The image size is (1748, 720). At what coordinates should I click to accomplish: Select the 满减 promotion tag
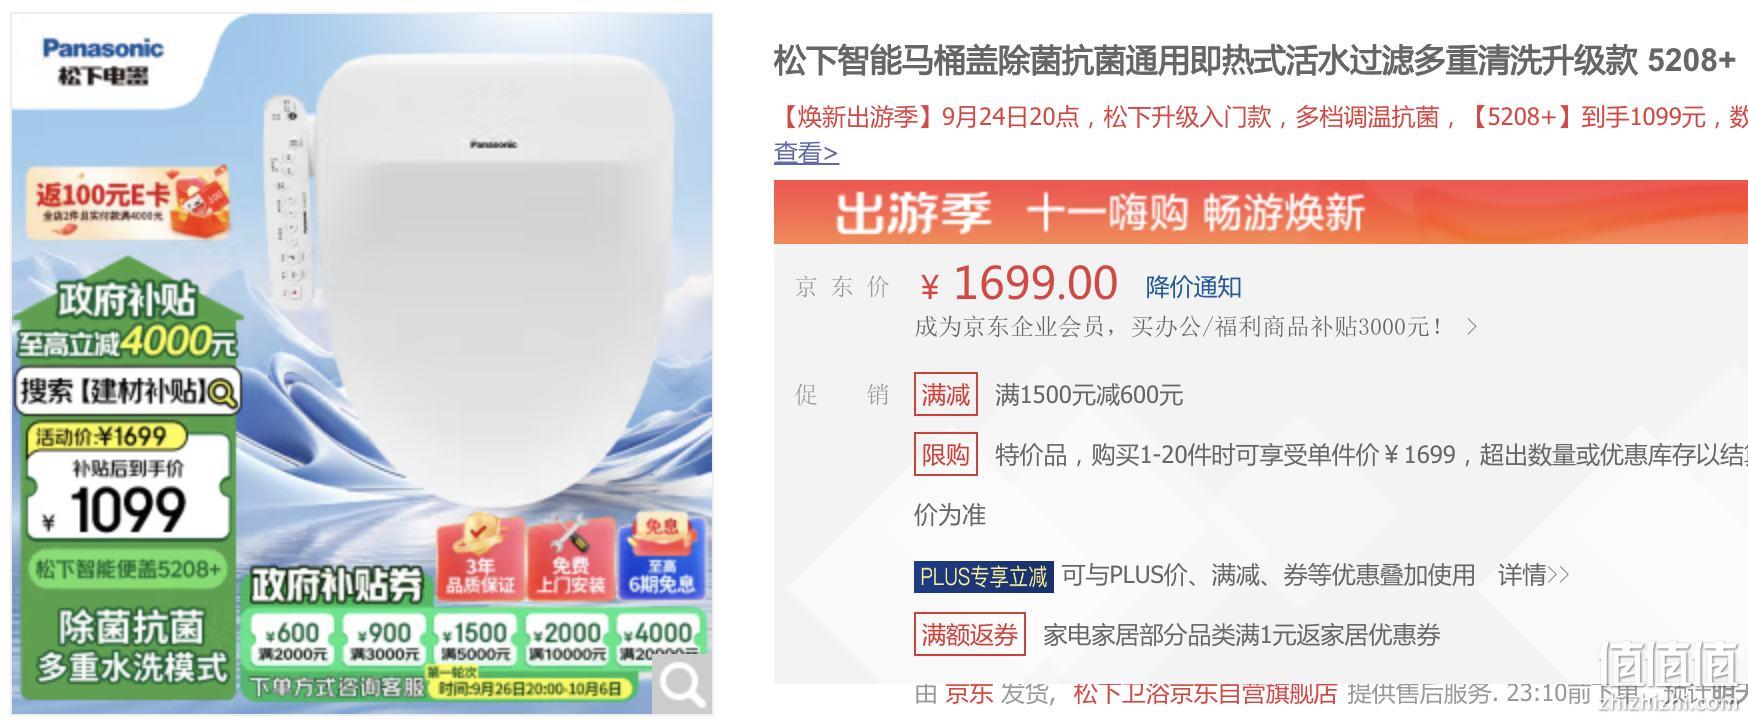(x=945, y=395)
